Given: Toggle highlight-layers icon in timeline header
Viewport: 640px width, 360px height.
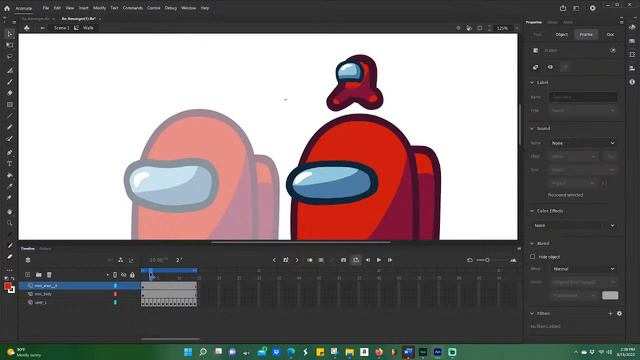Looking at the screenshot, I should click(108, 275).
